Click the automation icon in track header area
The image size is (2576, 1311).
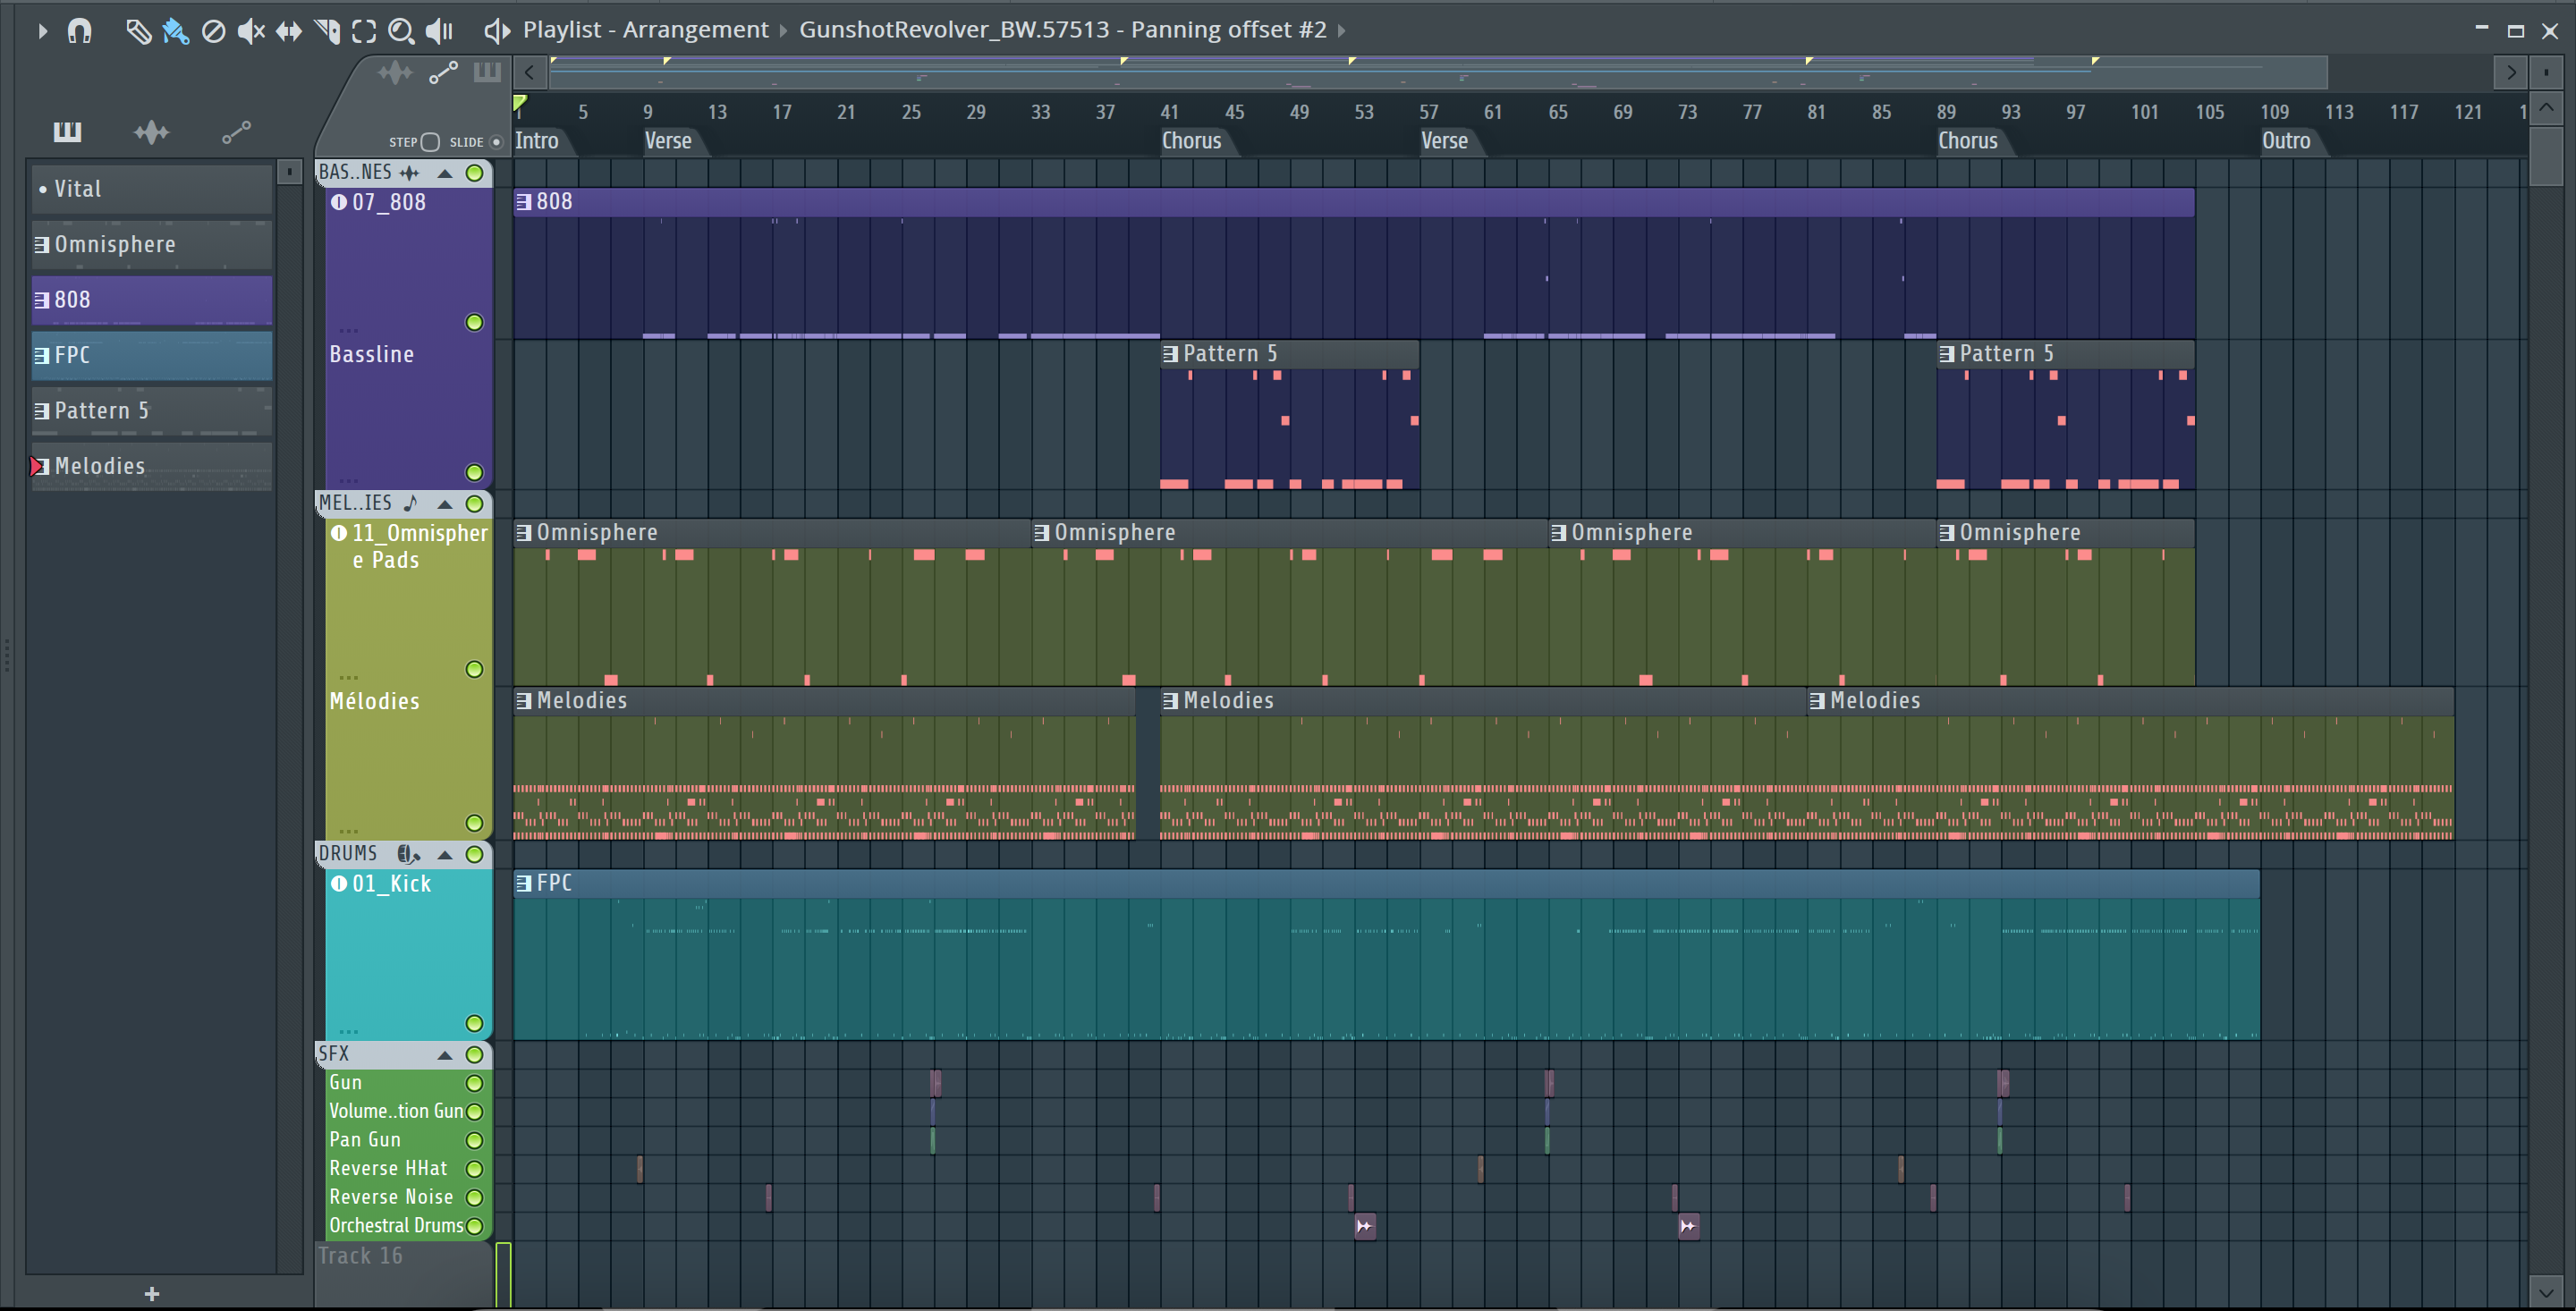(443, 72)
